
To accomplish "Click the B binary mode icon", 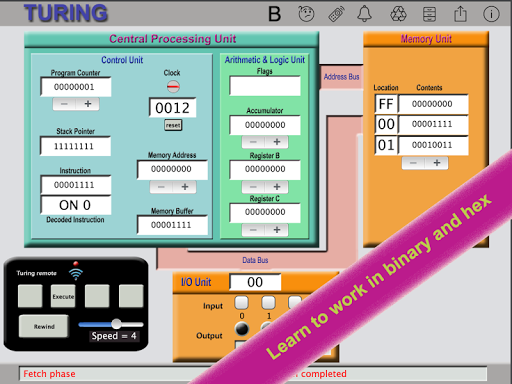I will point(274,14).
